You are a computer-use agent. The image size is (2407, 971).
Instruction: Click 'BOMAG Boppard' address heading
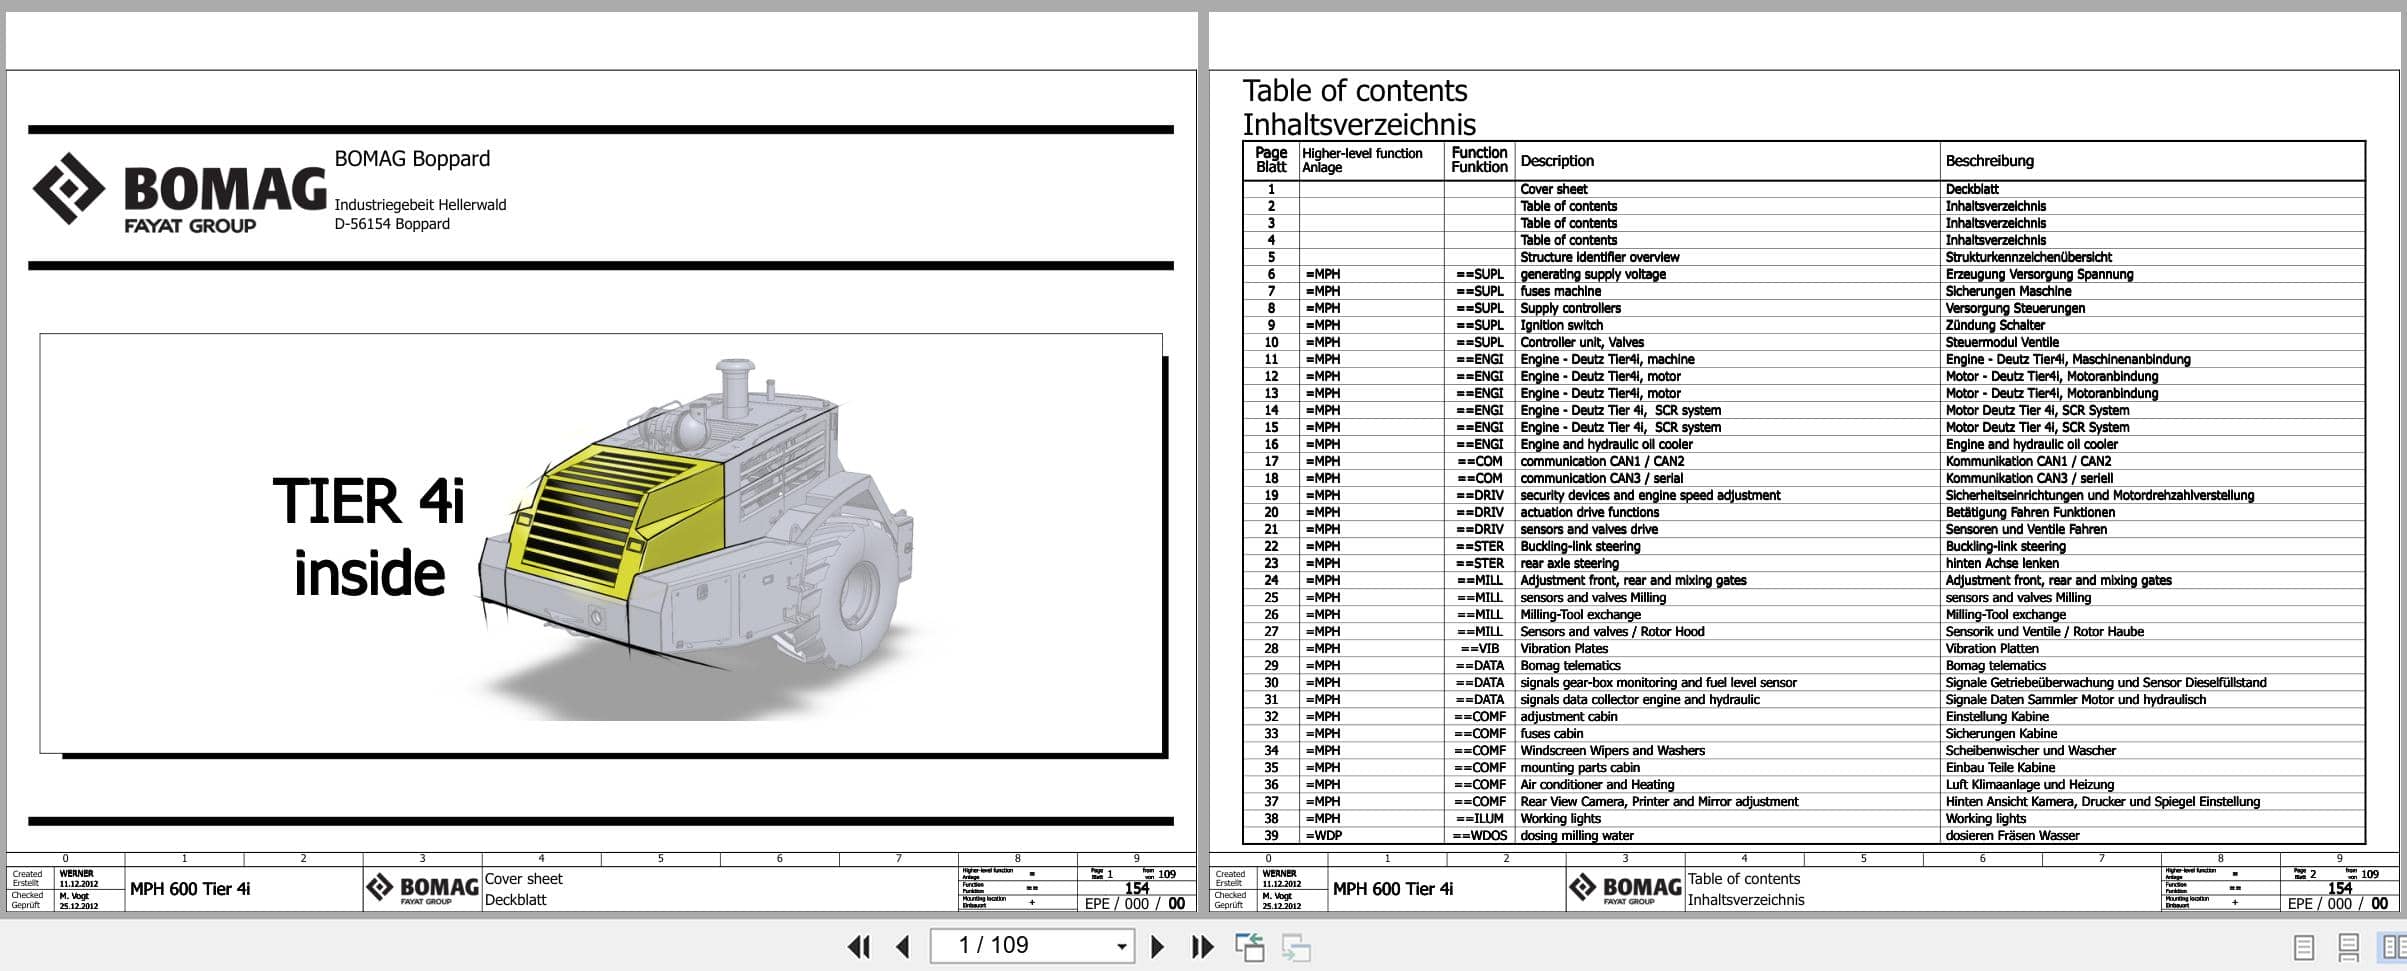[x=412, y=158]
